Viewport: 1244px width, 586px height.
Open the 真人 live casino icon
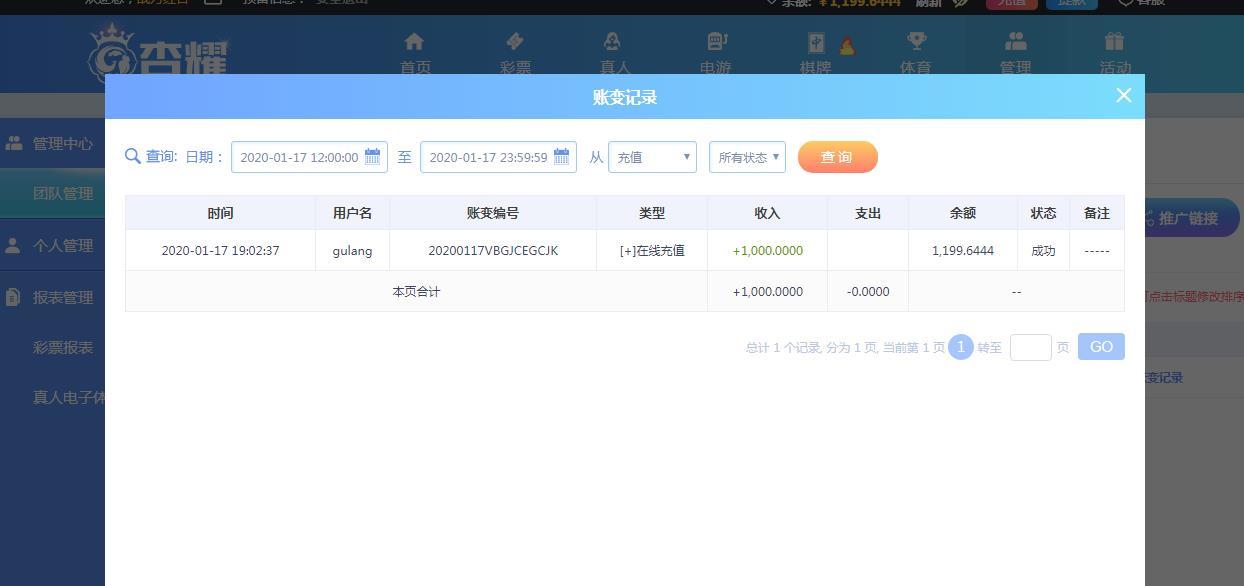click(612, 42)
